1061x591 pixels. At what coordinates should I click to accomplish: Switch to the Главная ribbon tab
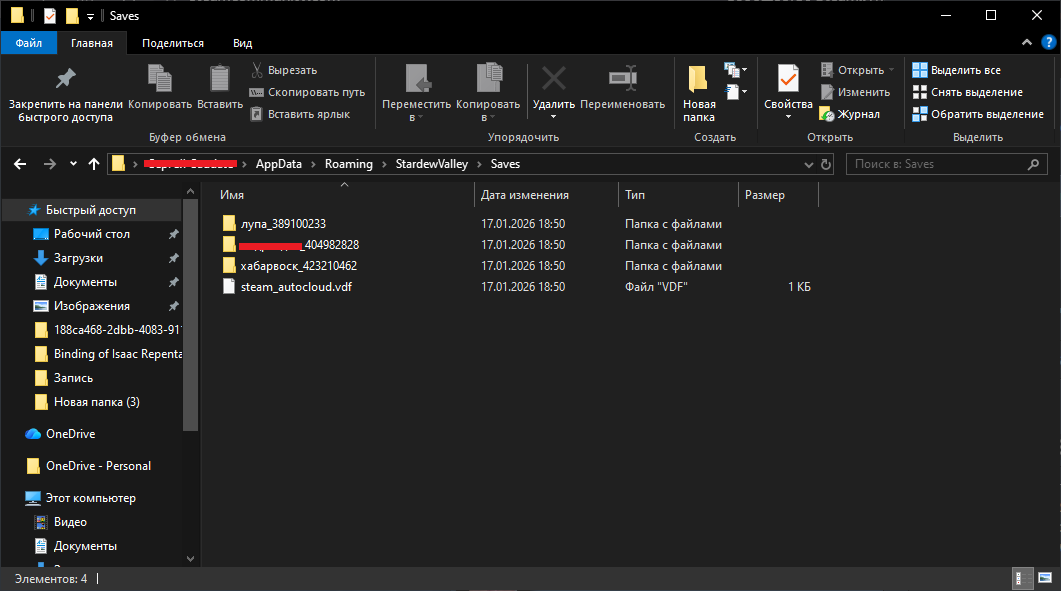92,43
